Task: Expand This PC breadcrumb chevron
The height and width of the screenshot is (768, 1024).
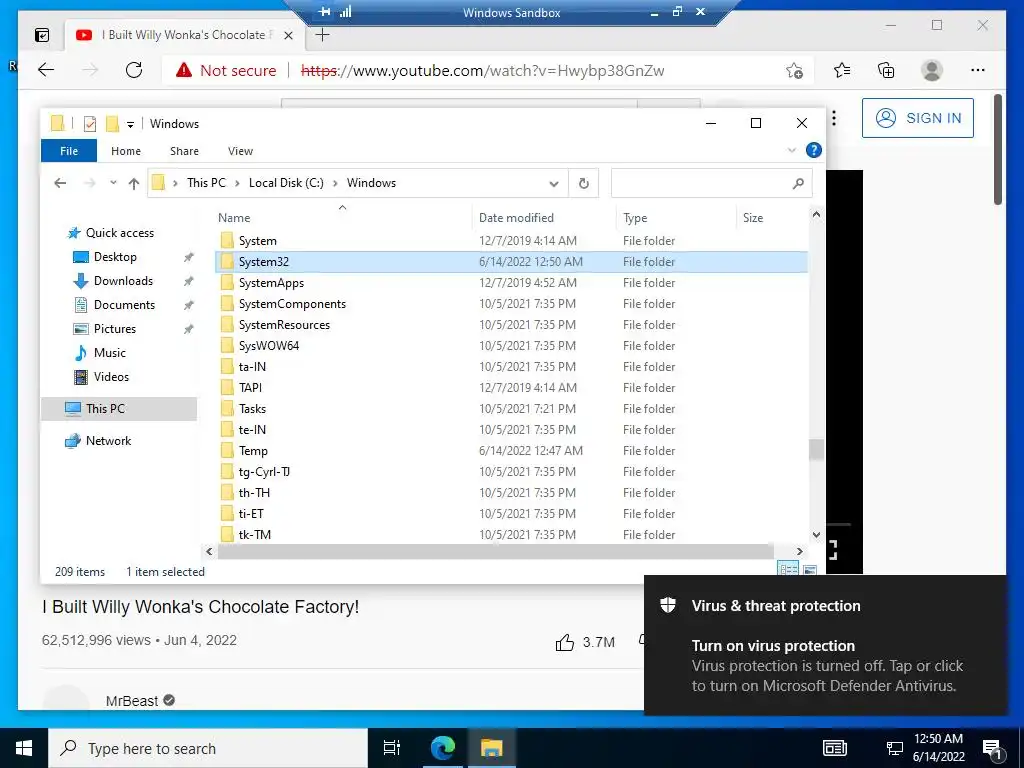Action: coord(235,184)
